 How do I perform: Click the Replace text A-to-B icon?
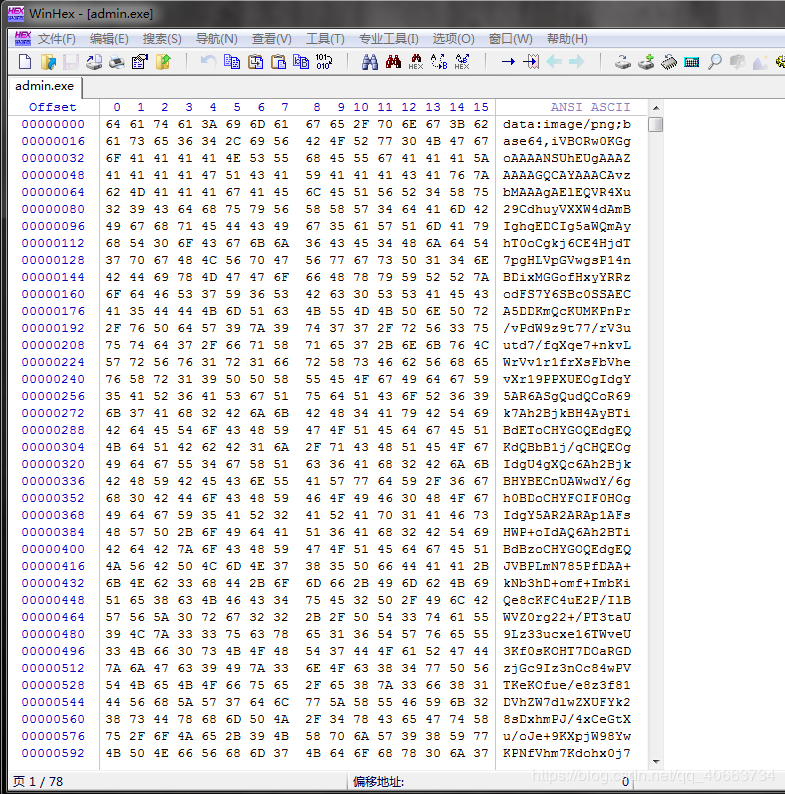click(439, 62)
